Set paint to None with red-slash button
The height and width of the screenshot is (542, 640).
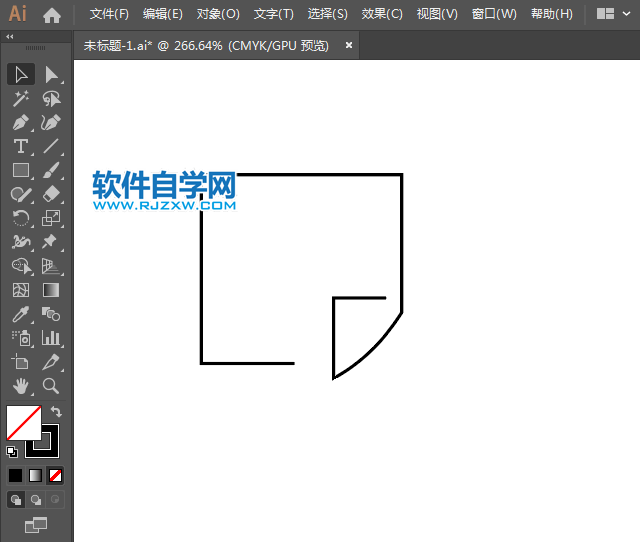(x=56, y=475)
